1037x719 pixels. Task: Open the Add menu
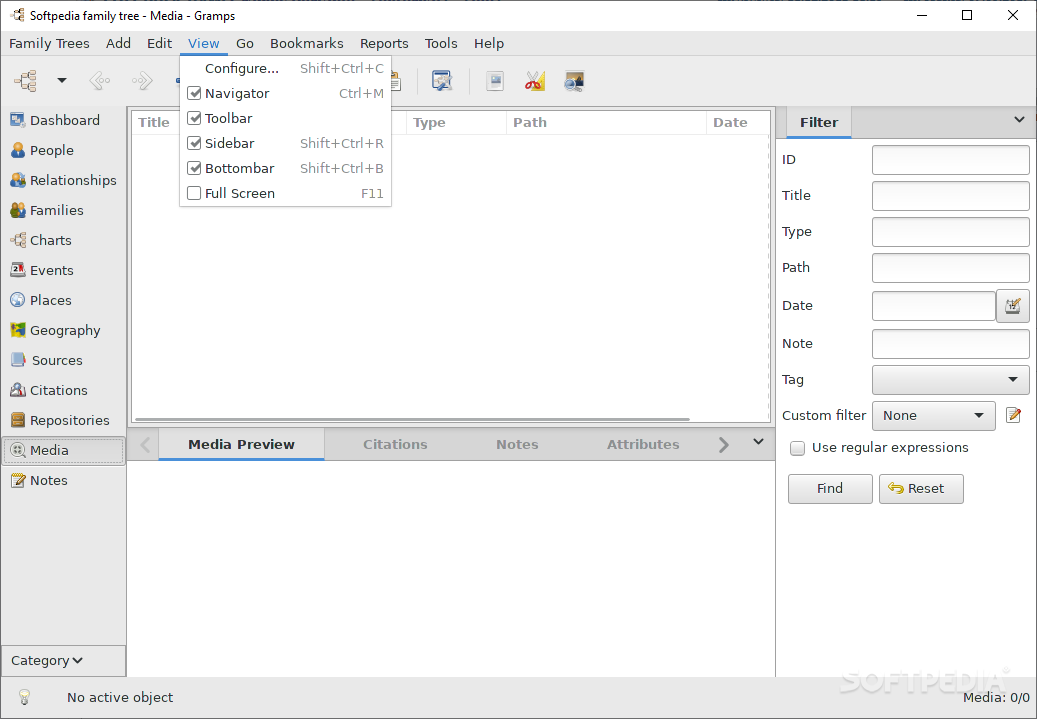[x=118, y=43]
